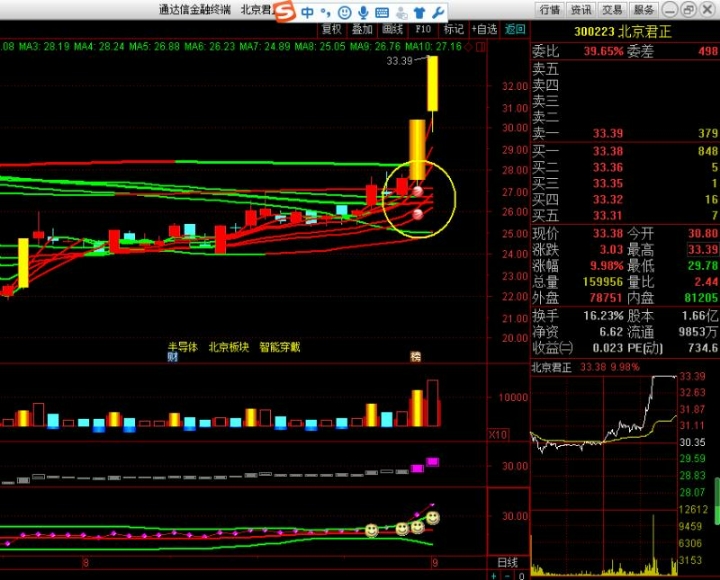Click the 涨幅 value 9.98%
The height and width of the screenshot is (580, 720).
607,266
